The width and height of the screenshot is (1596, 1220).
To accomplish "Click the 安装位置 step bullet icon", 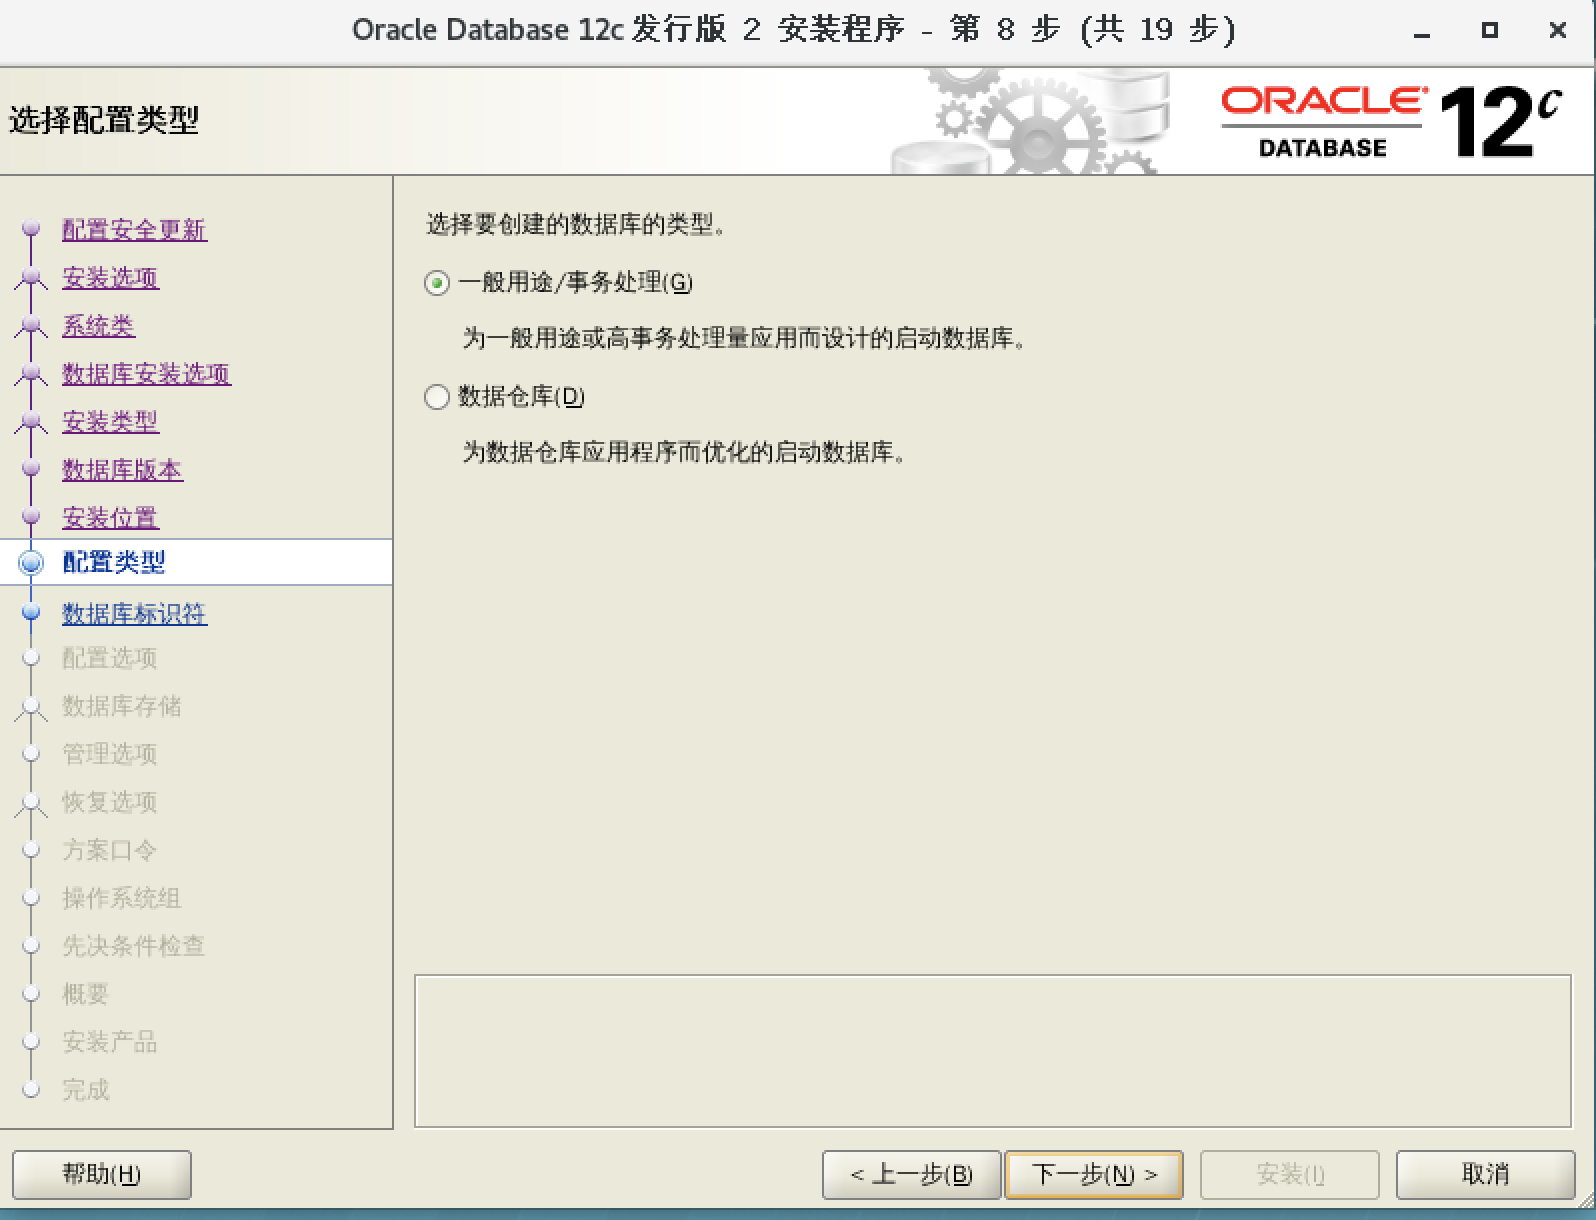I will (x=31, y=516).
